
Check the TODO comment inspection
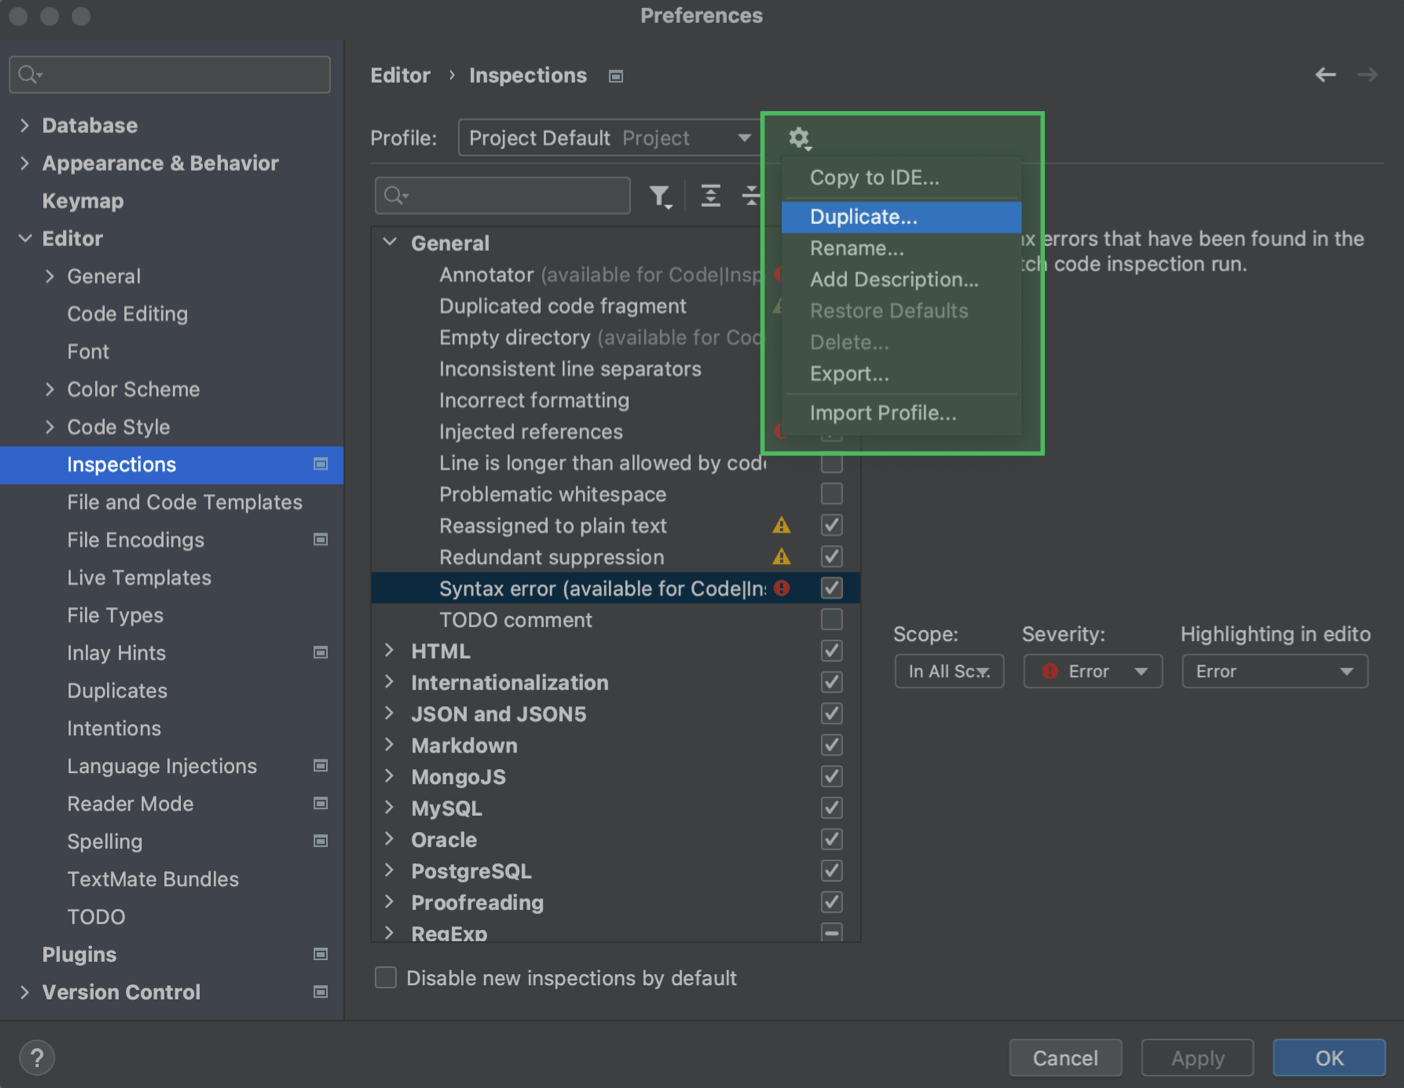[x=831, y=619]
